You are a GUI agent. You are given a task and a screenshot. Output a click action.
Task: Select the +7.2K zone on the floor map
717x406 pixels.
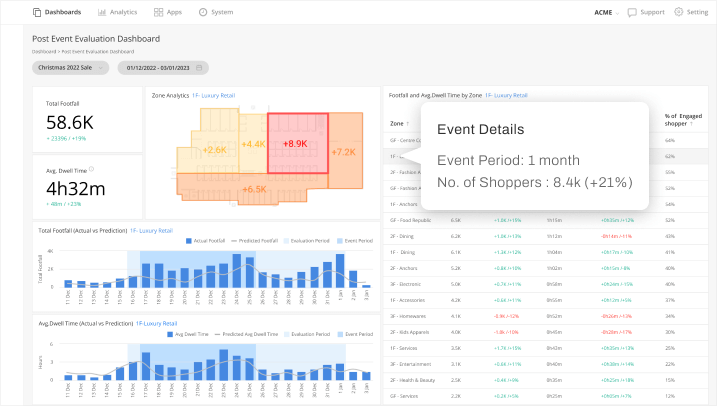[x=346, y=152]
